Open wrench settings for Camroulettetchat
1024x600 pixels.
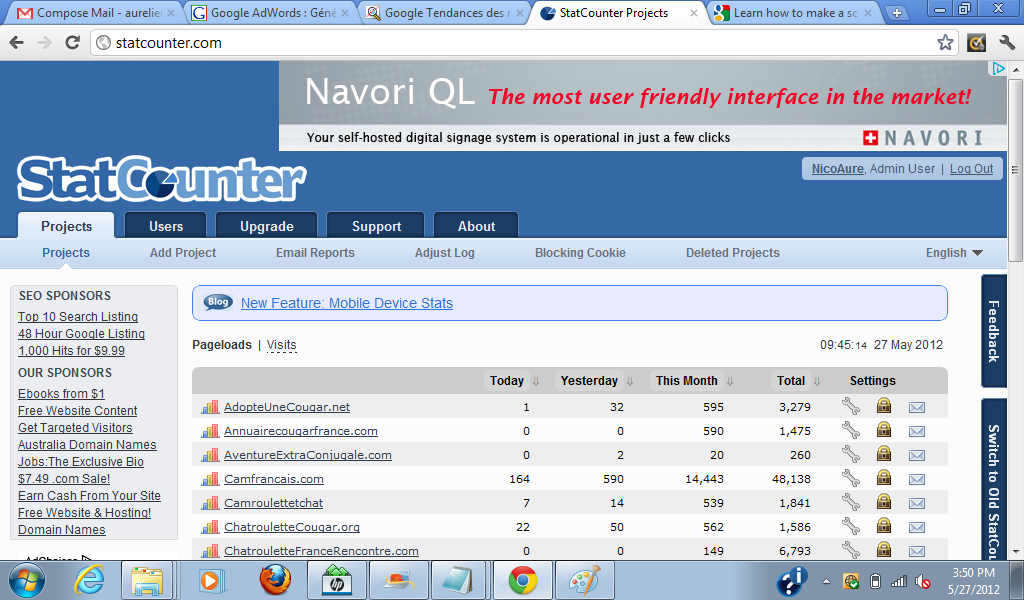click(850, 503)
